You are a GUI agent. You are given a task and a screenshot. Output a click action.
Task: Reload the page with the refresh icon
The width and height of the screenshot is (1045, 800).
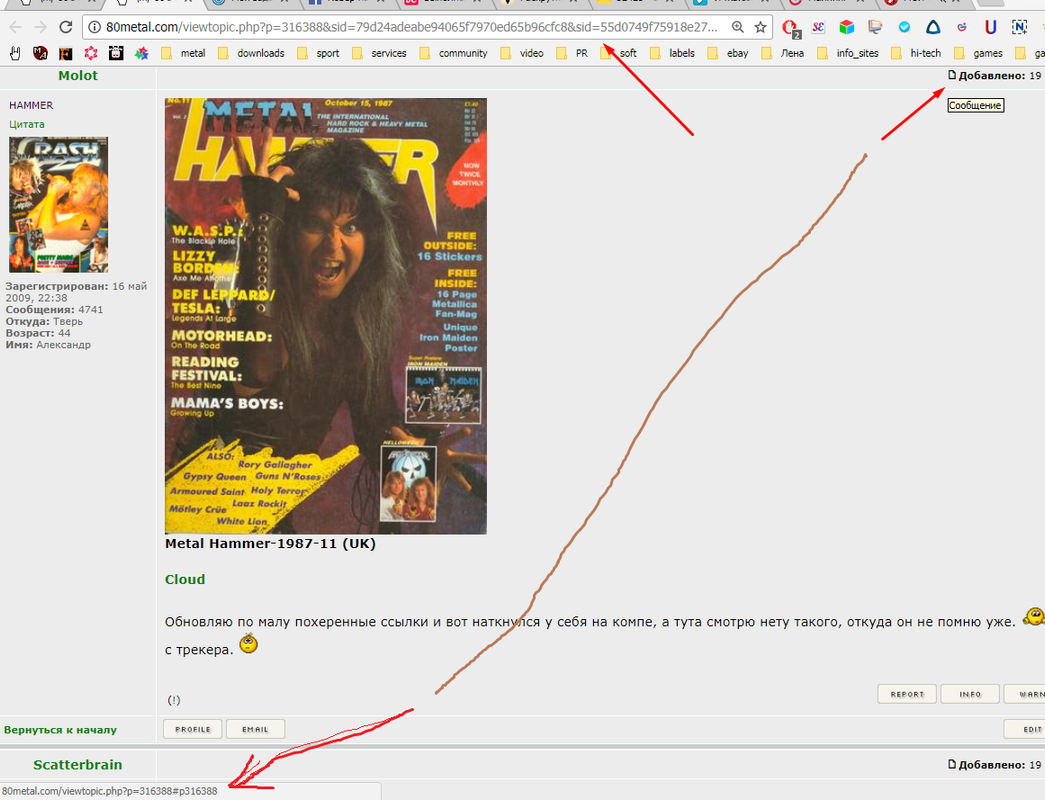click(x=65, y=27)
